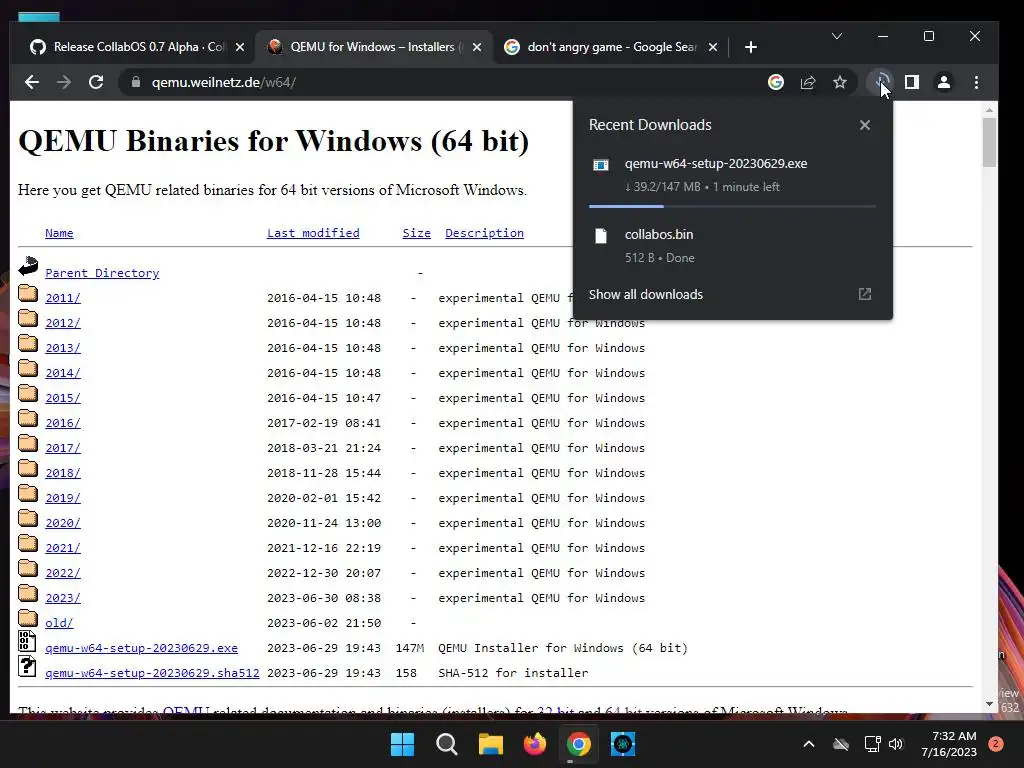Click the page vertical scrollbar thumb
This screenshot has height=768, width=1024.
coord(989,142)
